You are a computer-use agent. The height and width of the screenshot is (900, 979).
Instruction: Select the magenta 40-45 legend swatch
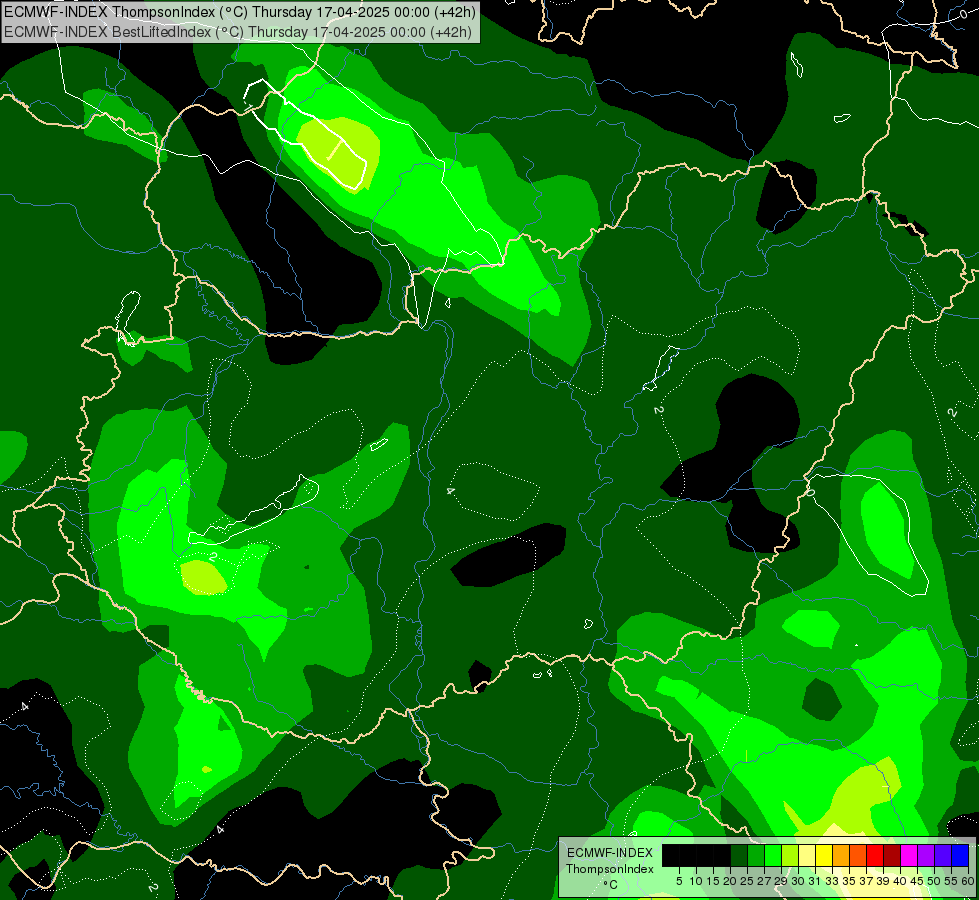(x=909, y=855)
